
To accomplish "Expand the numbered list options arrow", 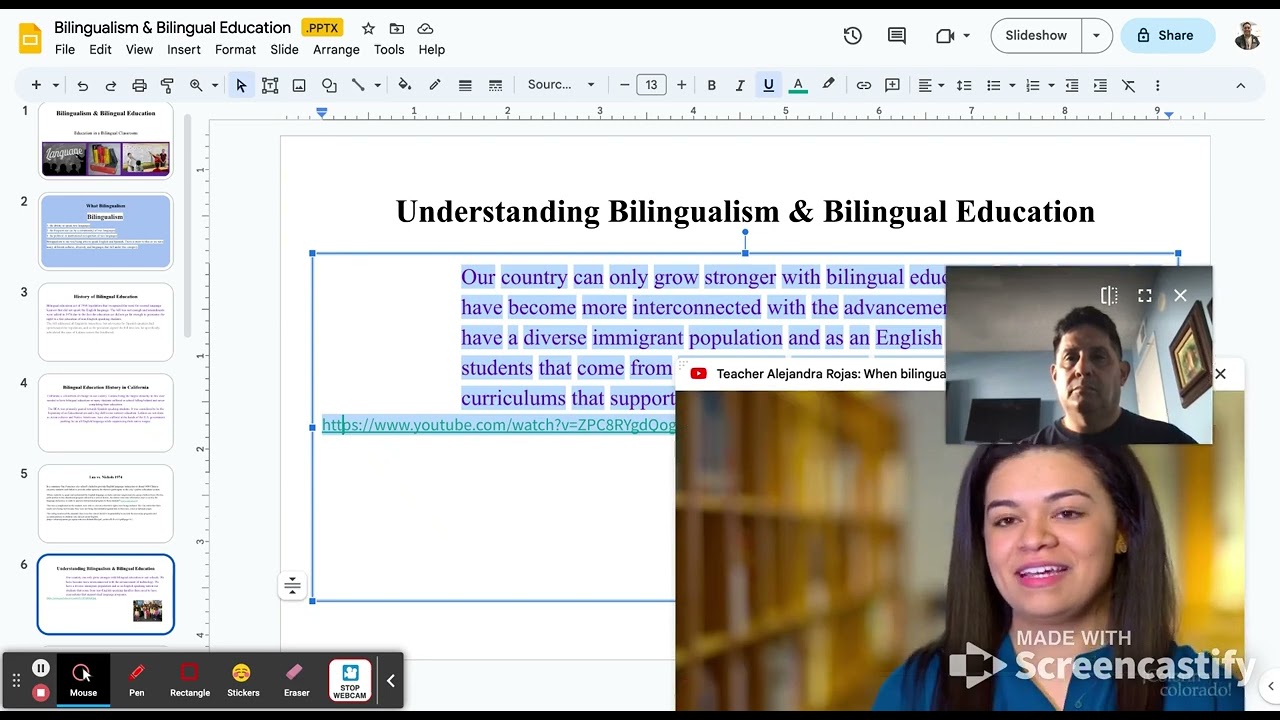I will [1051, 86].
